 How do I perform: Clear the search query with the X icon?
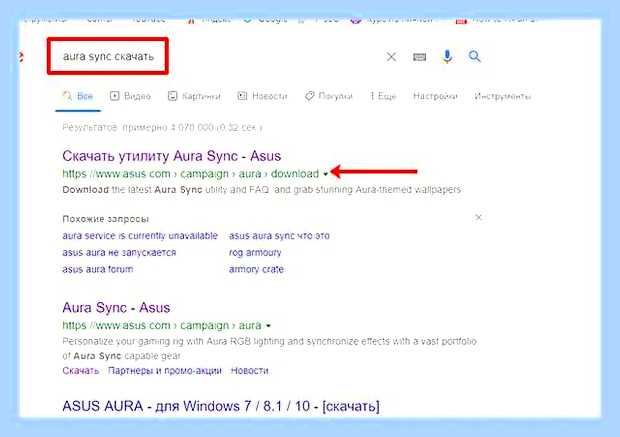pos(391,57)
